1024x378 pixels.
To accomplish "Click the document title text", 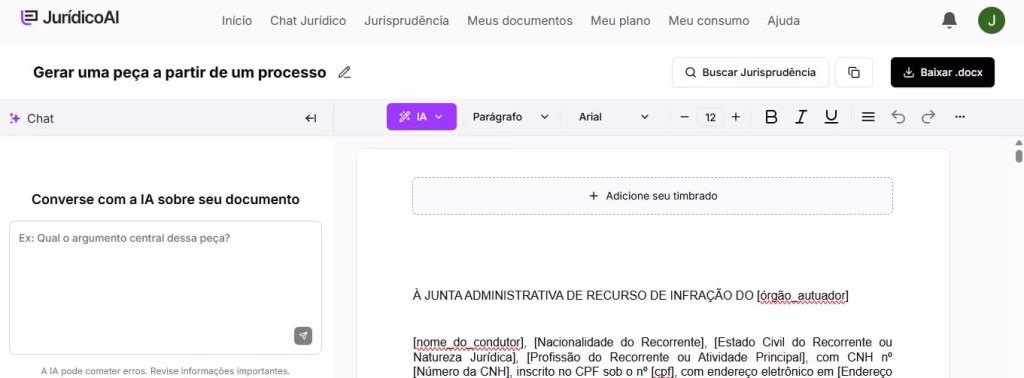I will click(x=180, y=72).
